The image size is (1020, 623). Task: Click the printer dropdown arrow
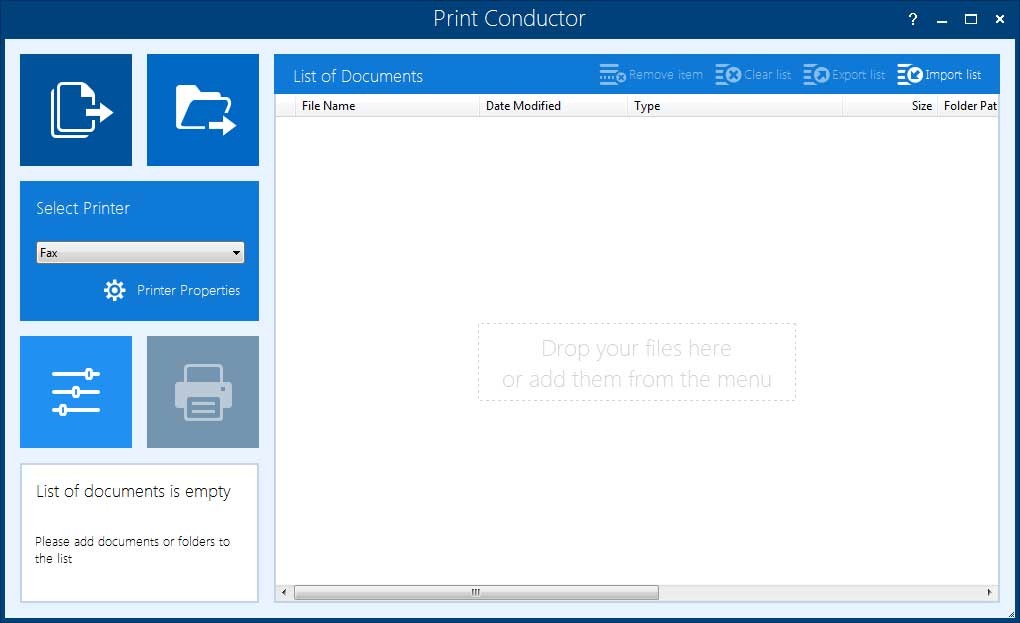(x=236, y=252)
